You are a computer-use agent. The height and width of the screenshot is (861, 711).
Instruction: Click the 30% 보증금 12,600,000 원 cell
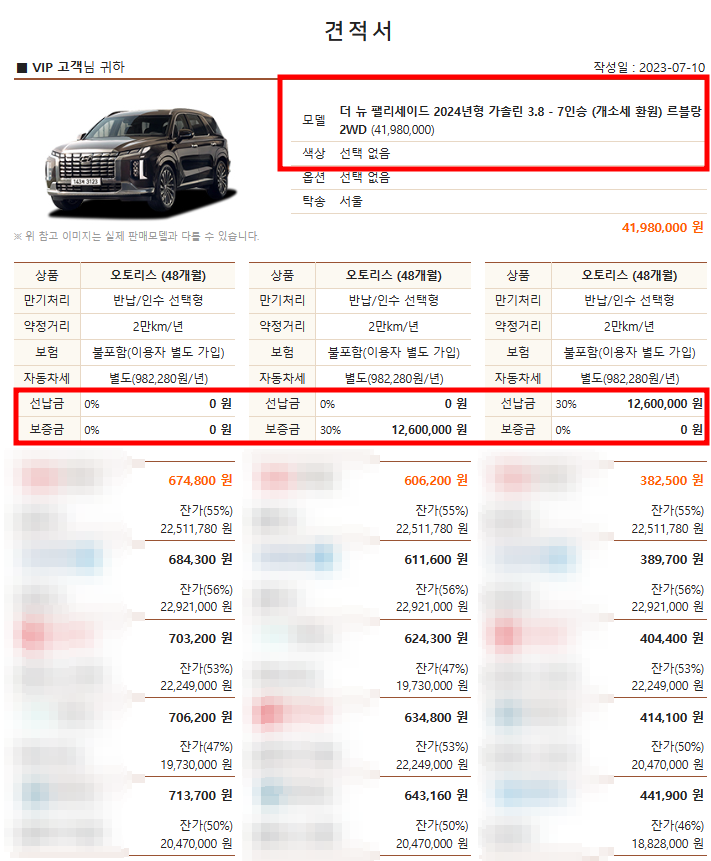tap(393, 429)
